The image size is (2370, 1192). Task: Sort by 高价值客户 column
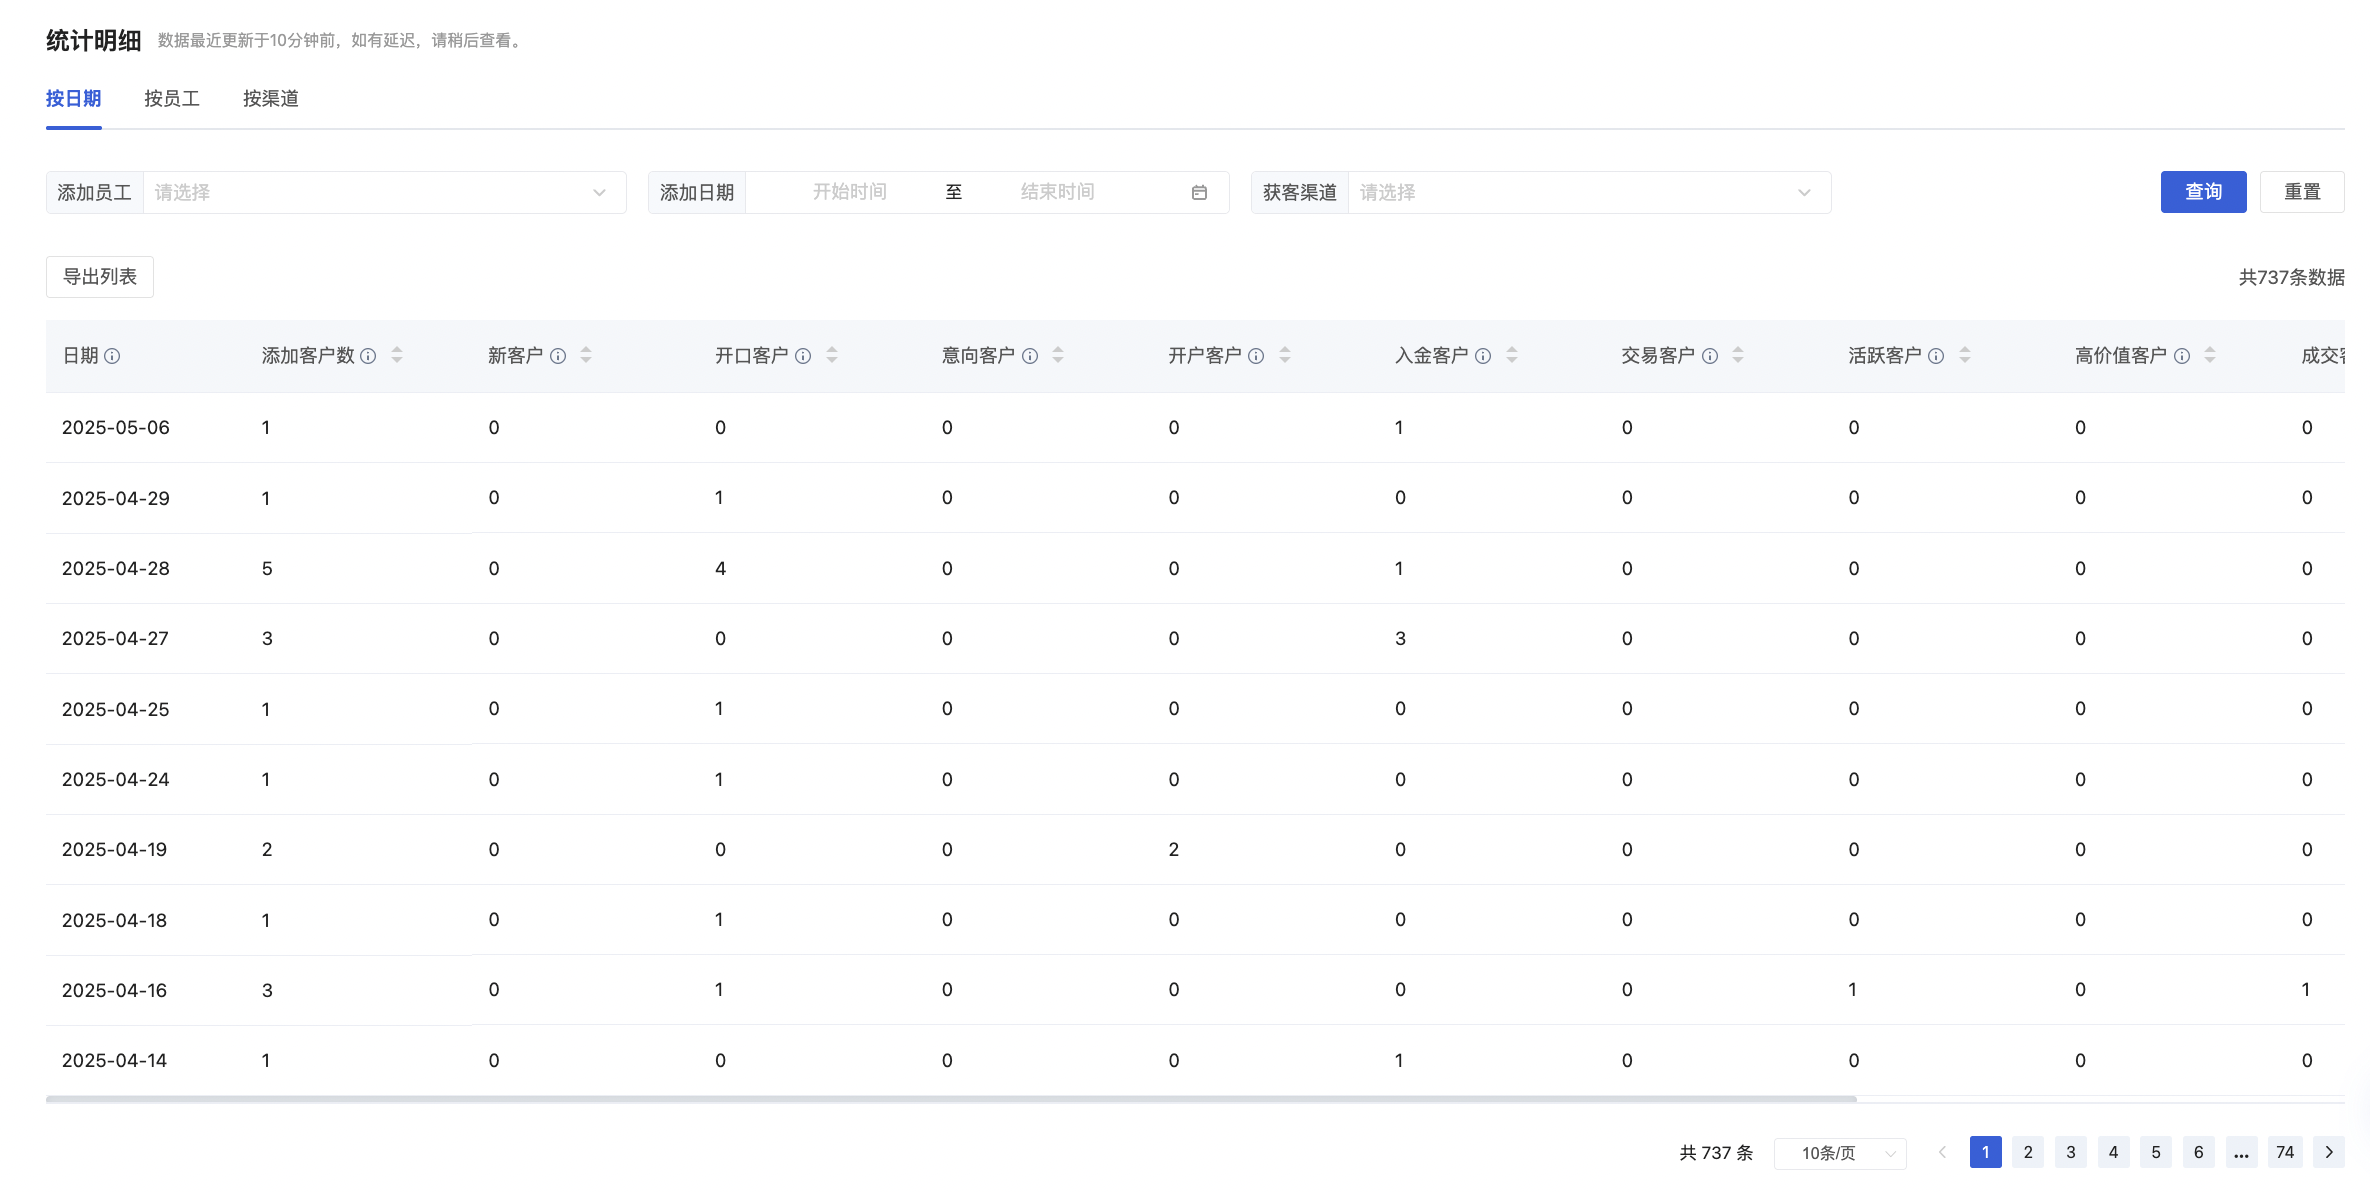click(x=2210, y=355)
